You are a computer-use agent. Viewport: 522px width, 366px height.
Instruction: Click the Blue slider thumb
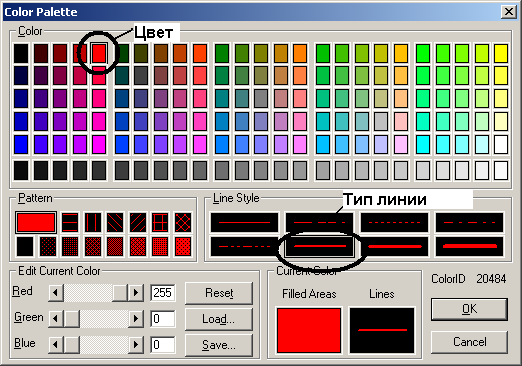click(x=72, y=344)
